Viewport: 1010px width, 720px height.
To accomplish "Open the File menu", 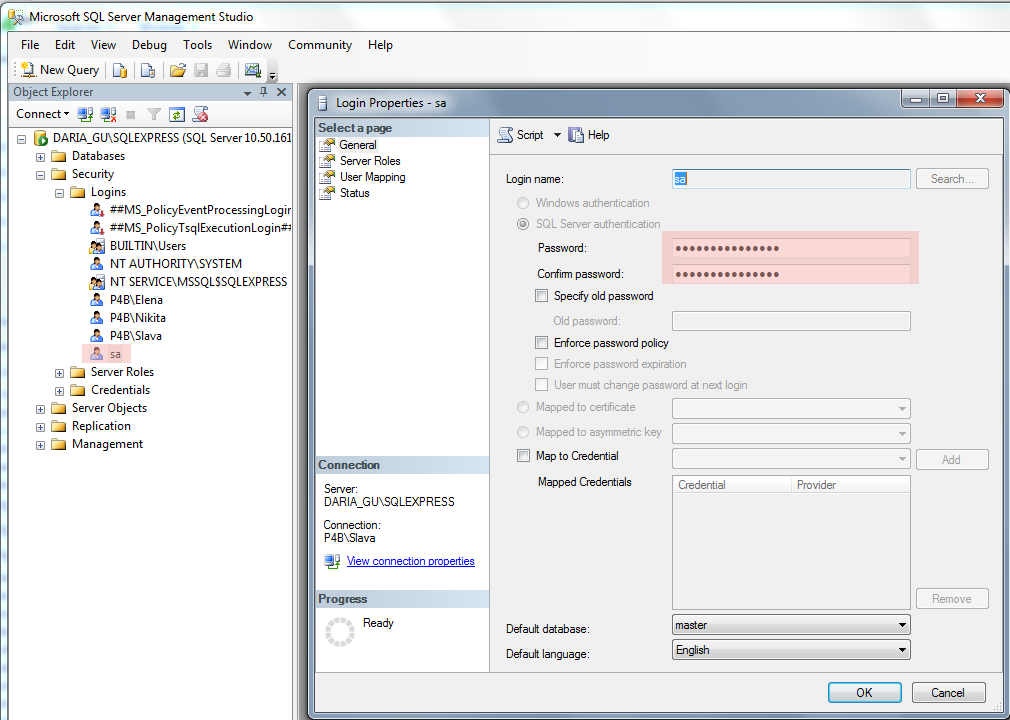I will (x=30, y=44).
